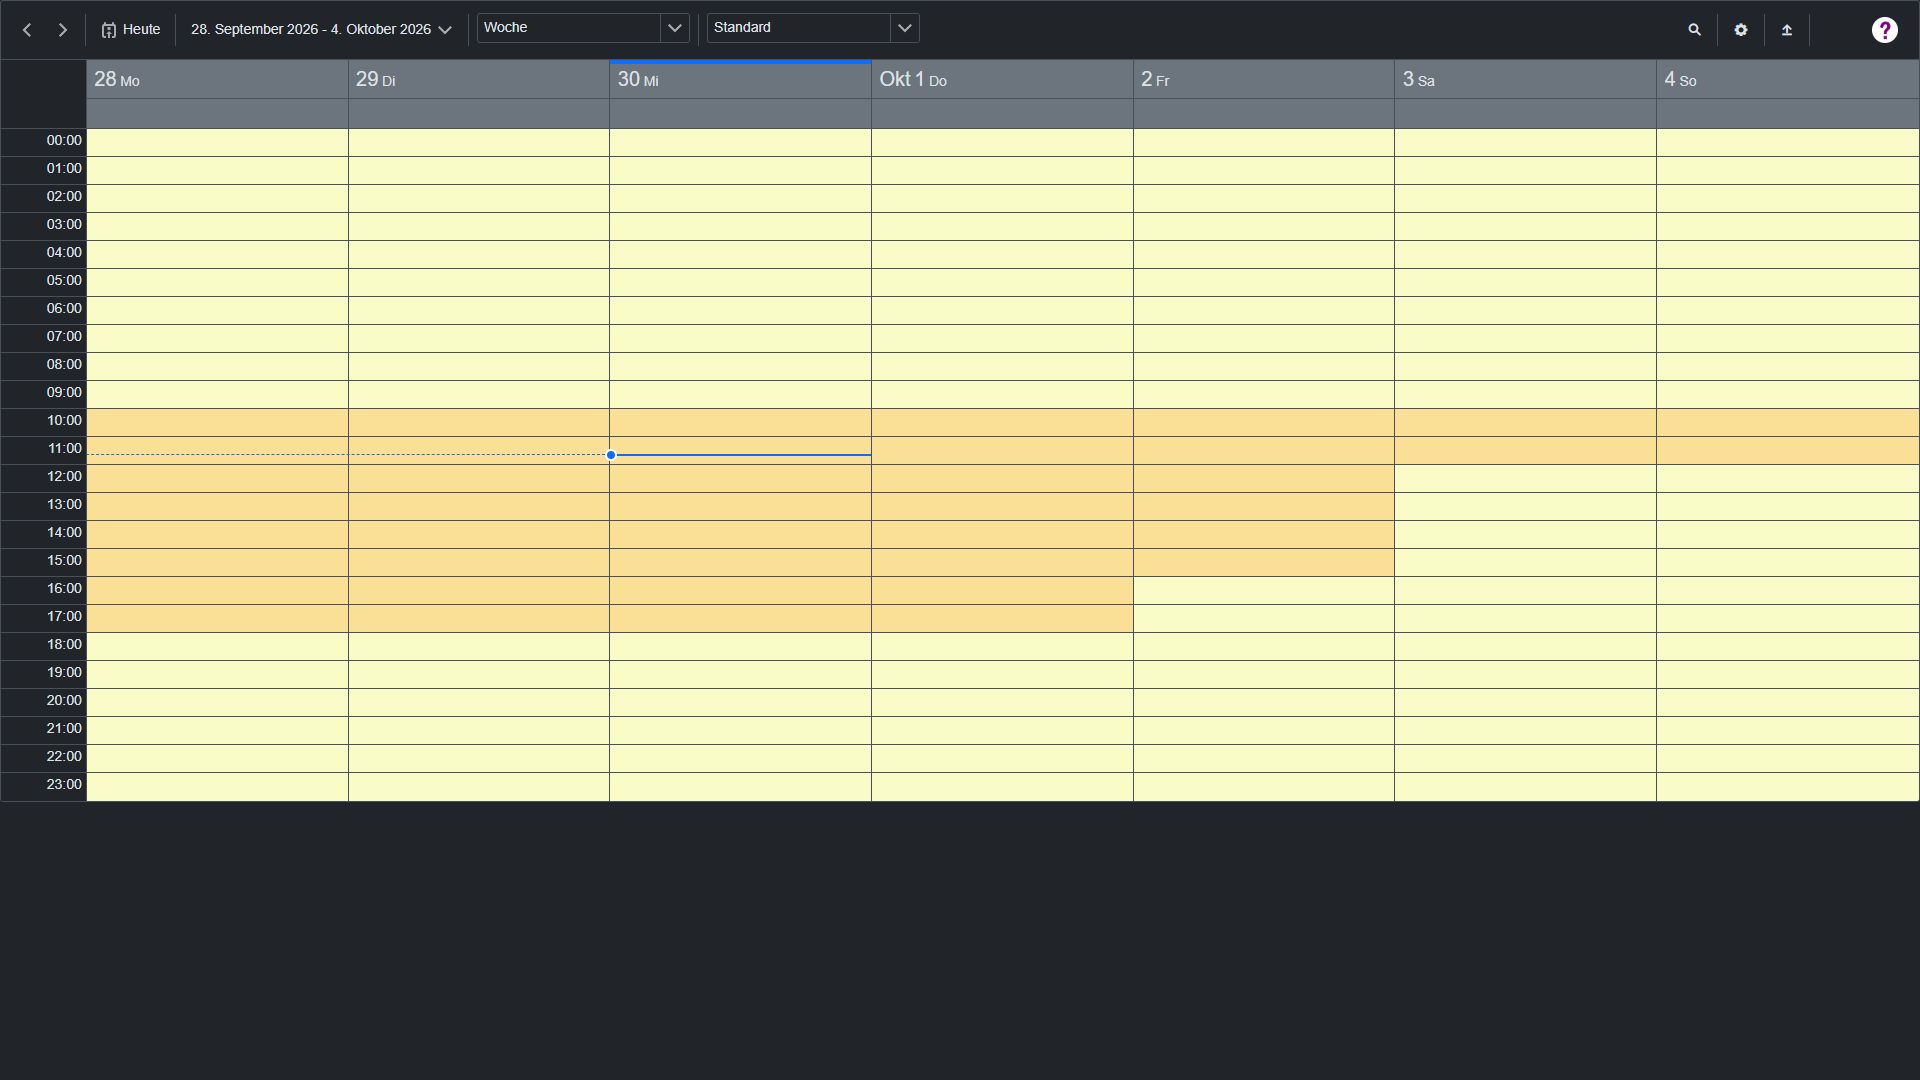The width and height of the screenshot is (1920, 1080).
Task: Select the 29 Di day header
Action: click(479, 79)
